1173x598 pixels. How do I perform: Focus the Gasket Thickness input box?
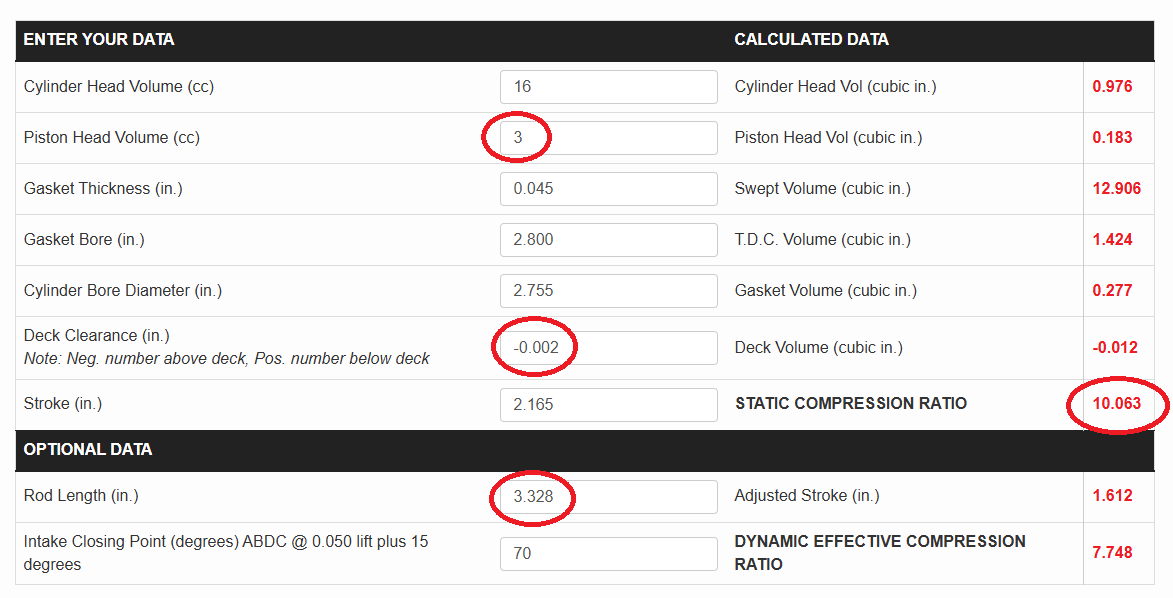coord(608,189)
